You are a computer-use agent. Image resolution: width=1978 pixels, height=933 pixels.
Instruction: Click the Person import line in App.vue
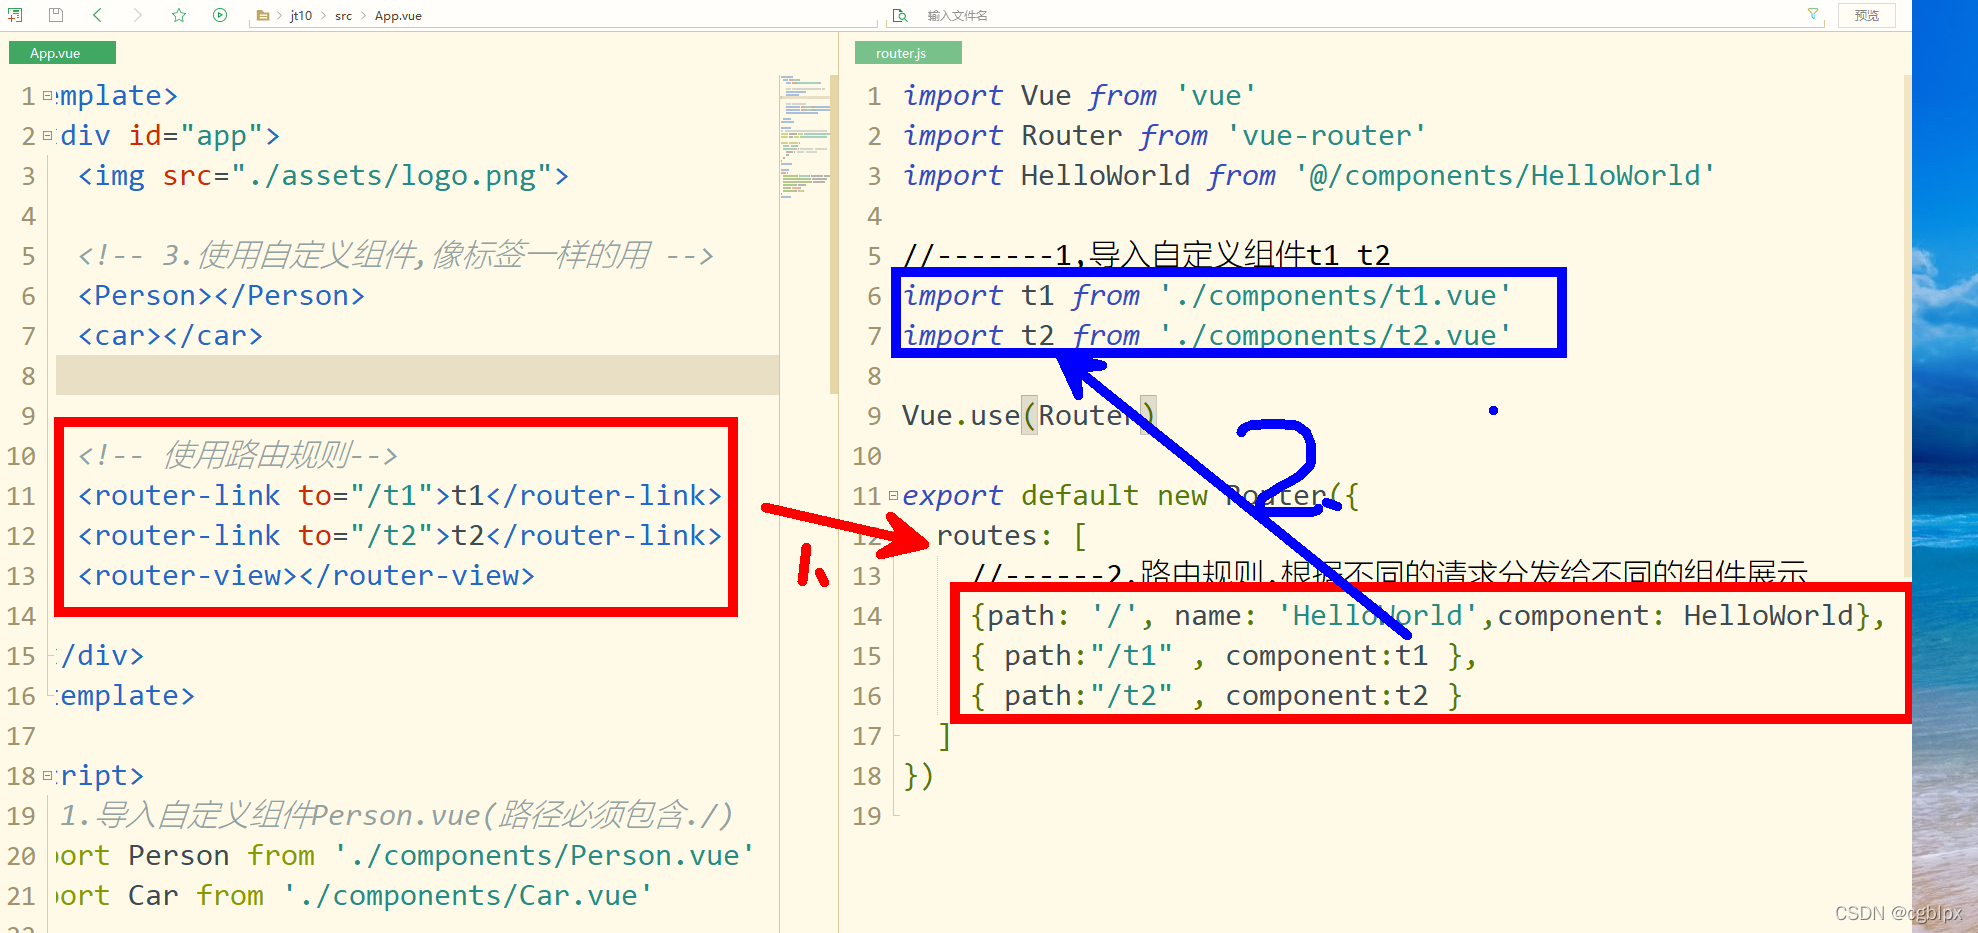(x=405, y=856)
